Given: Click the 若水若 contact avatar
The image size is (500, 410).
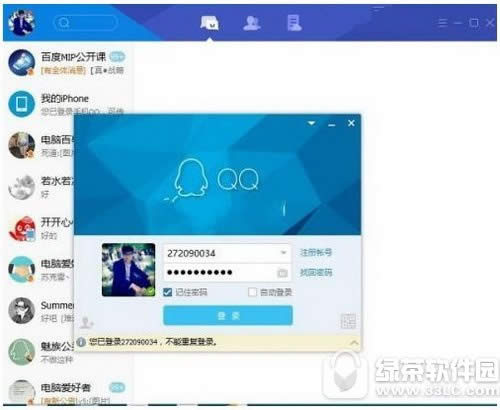Looking at the screenshot, I should coord(22,187).
